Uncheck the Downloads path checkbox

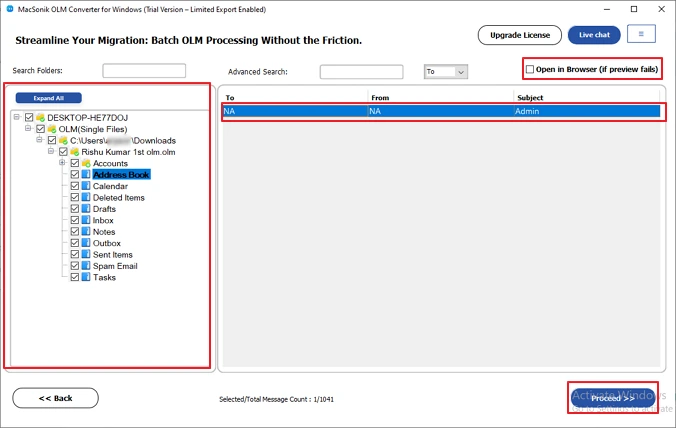pyautogui.click(x=52, y=140)
